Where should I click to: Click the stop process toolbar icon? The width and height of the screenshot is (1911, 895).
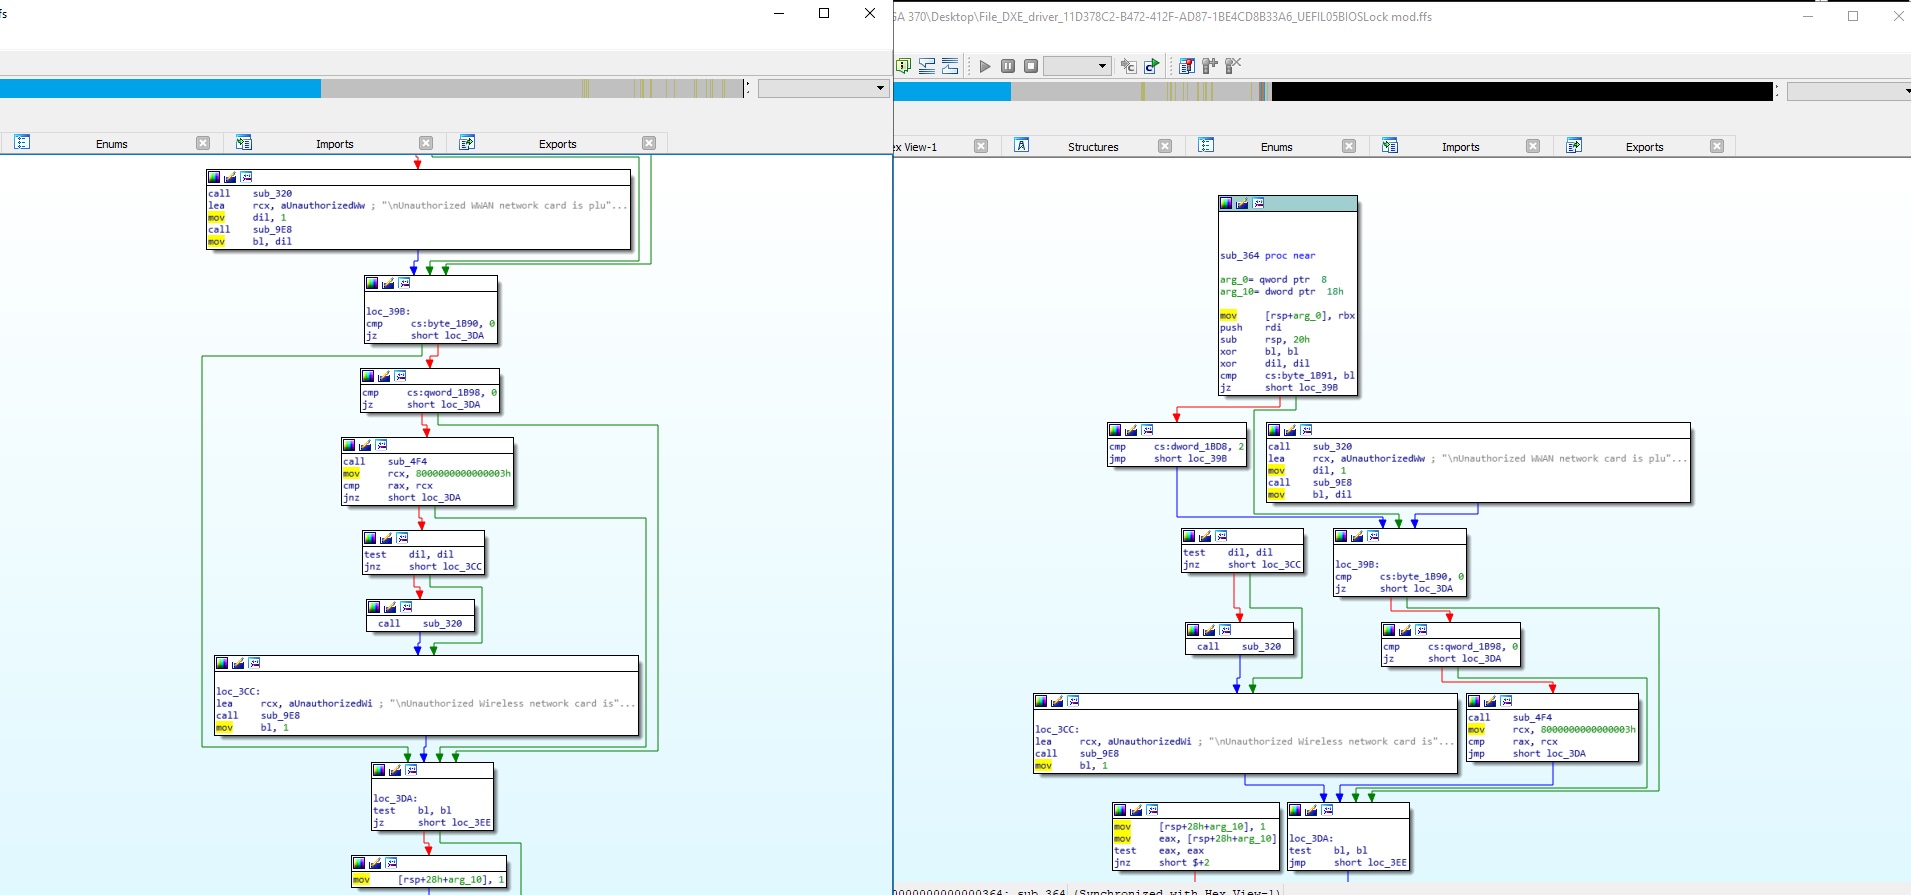coord(1031,66)
